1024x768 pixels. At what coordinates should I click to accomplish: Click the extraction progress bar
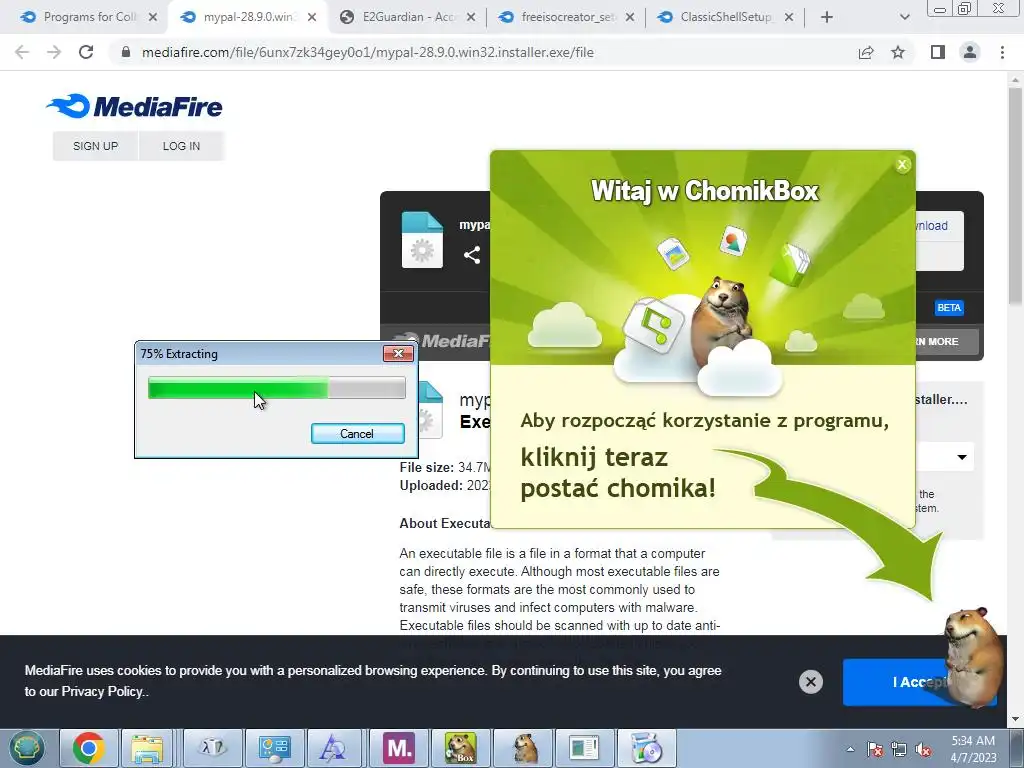276,387
